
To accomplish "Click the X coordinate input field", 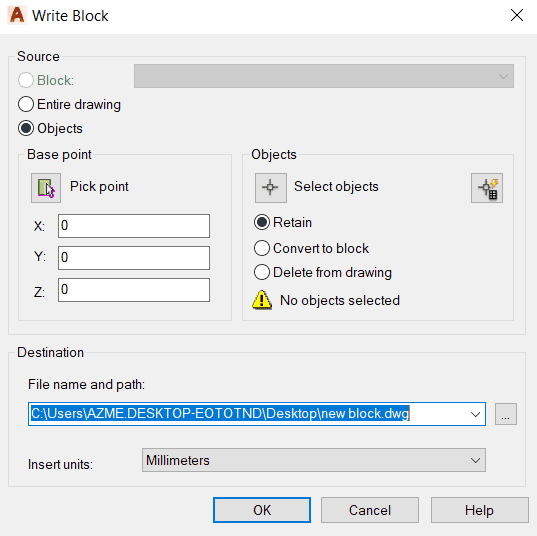I will click(x=134, y=226).
